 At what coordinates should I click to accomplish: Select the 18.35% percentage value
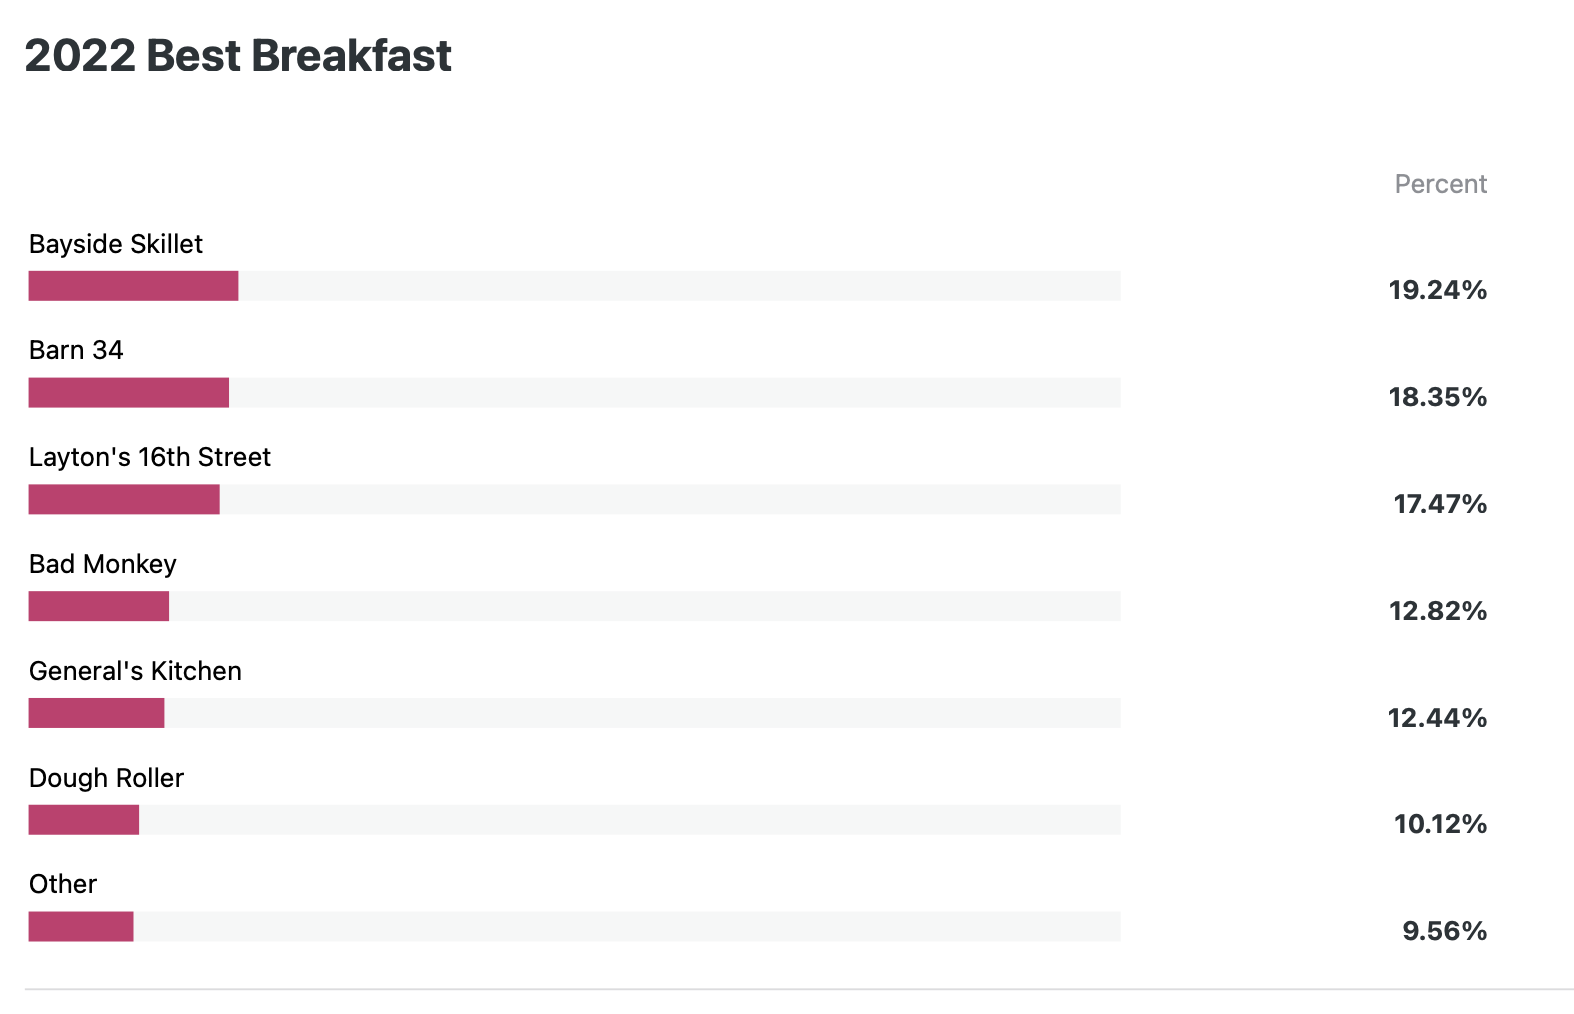pyautogui.click(x=1438, y=397)
